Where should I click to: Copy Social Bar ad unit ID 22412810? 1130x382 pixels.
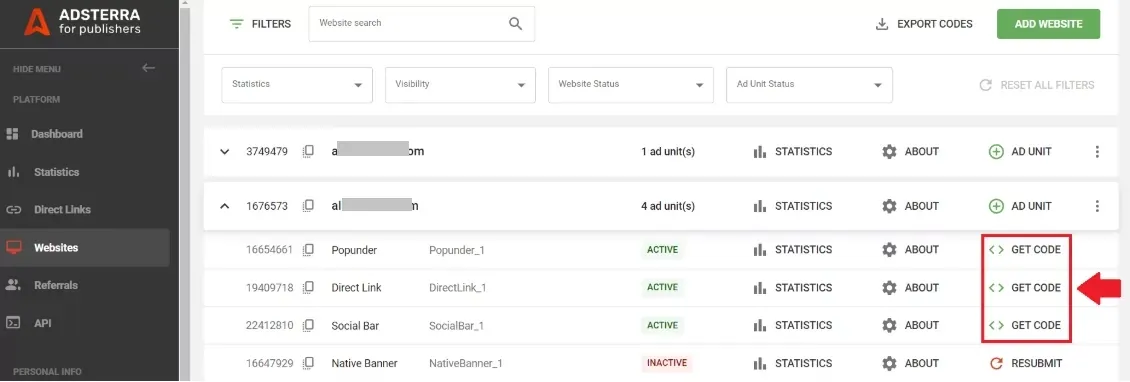coord(308,325)
